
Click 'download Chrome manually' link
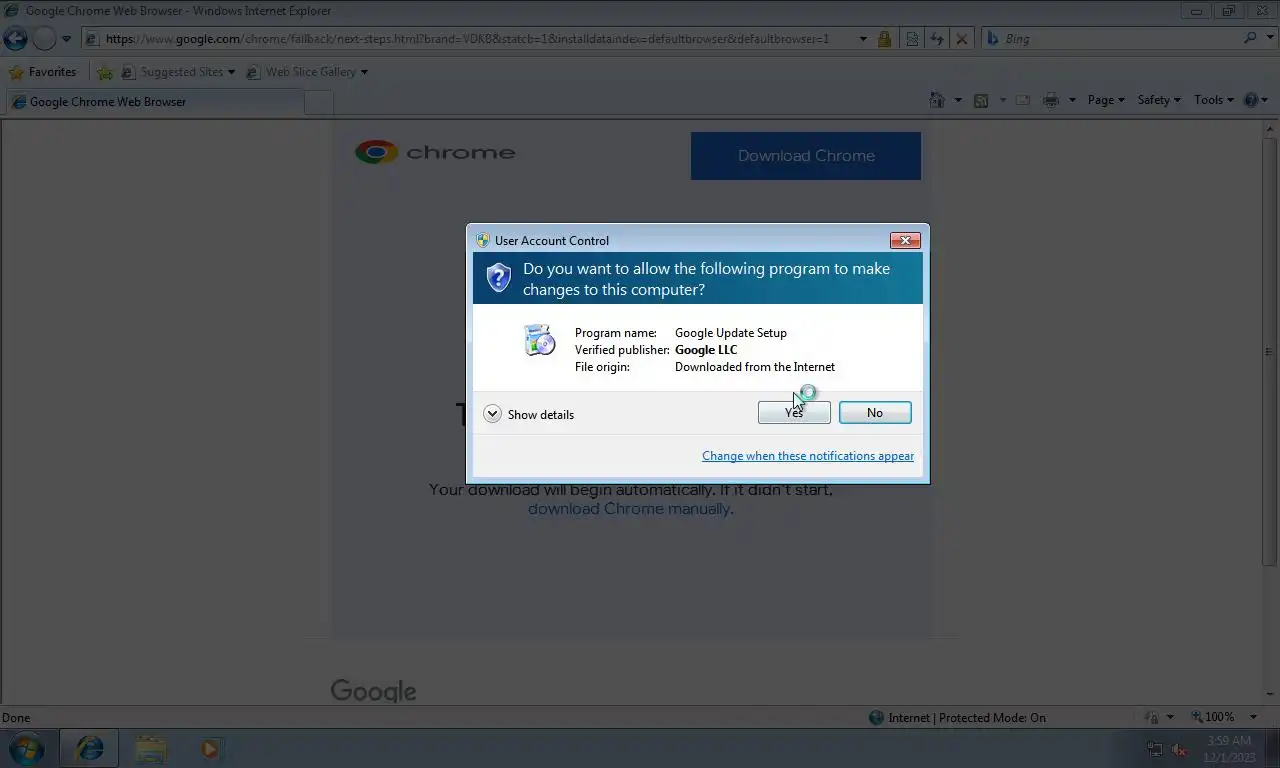pos(629,508)
